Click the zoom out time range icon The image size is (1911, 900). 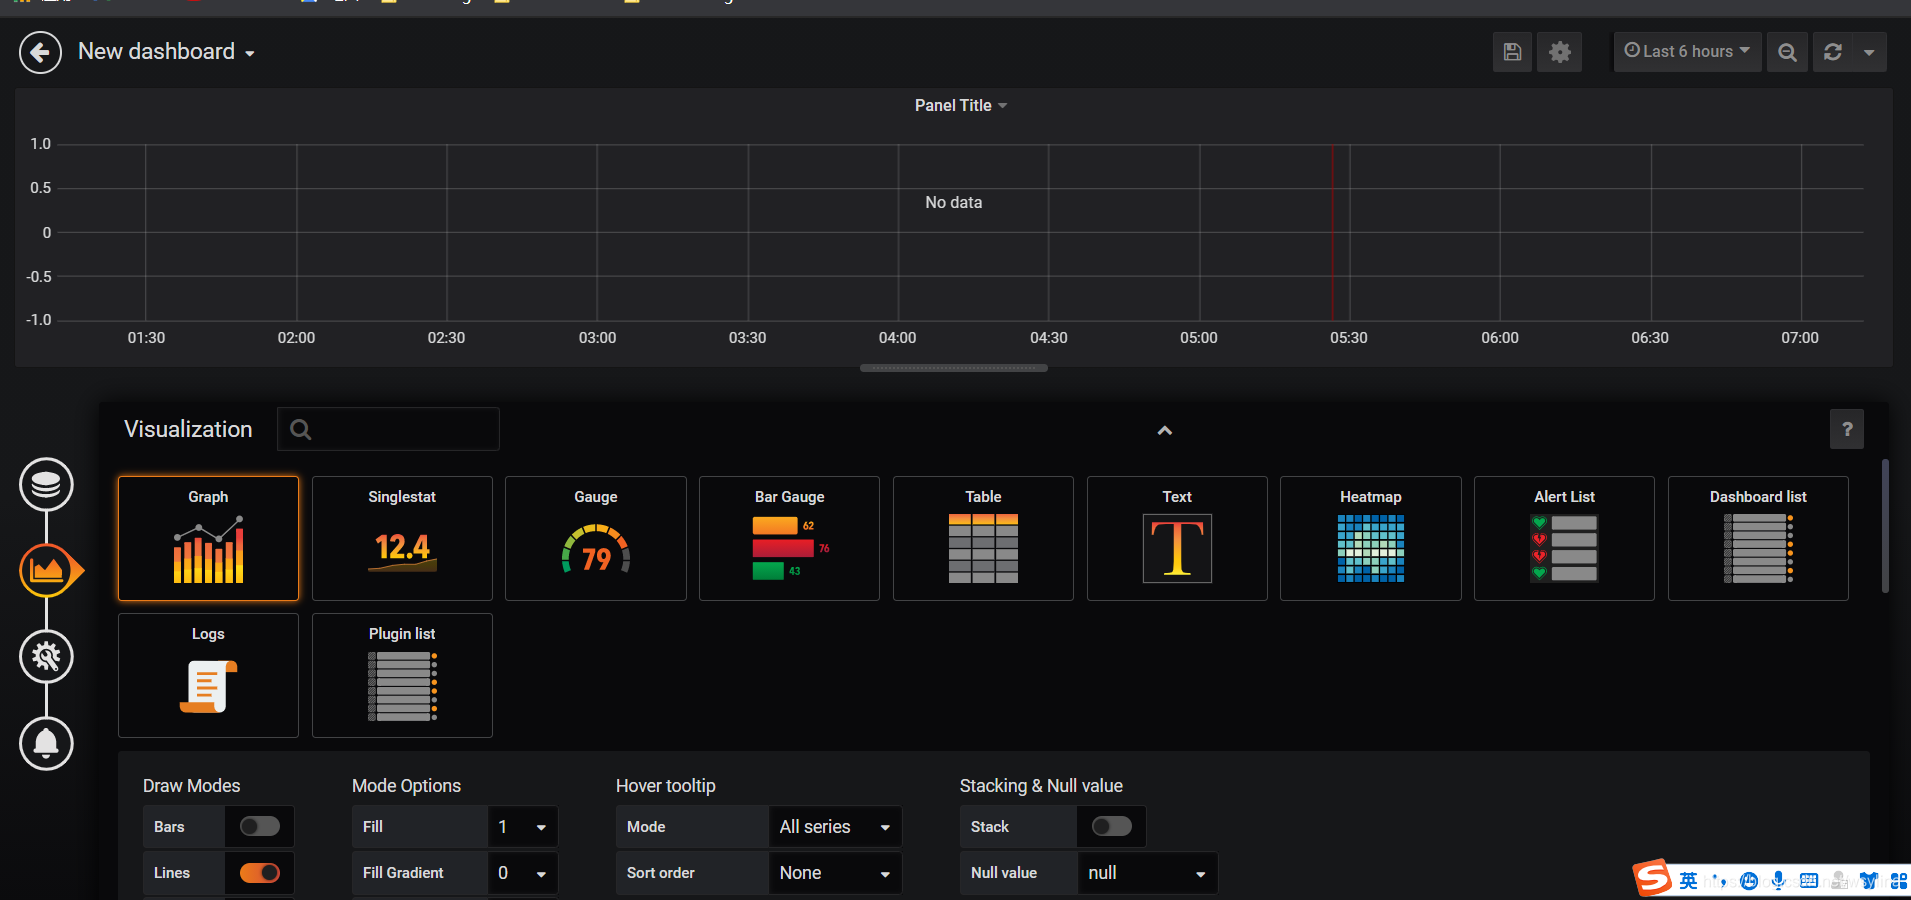1787,52
